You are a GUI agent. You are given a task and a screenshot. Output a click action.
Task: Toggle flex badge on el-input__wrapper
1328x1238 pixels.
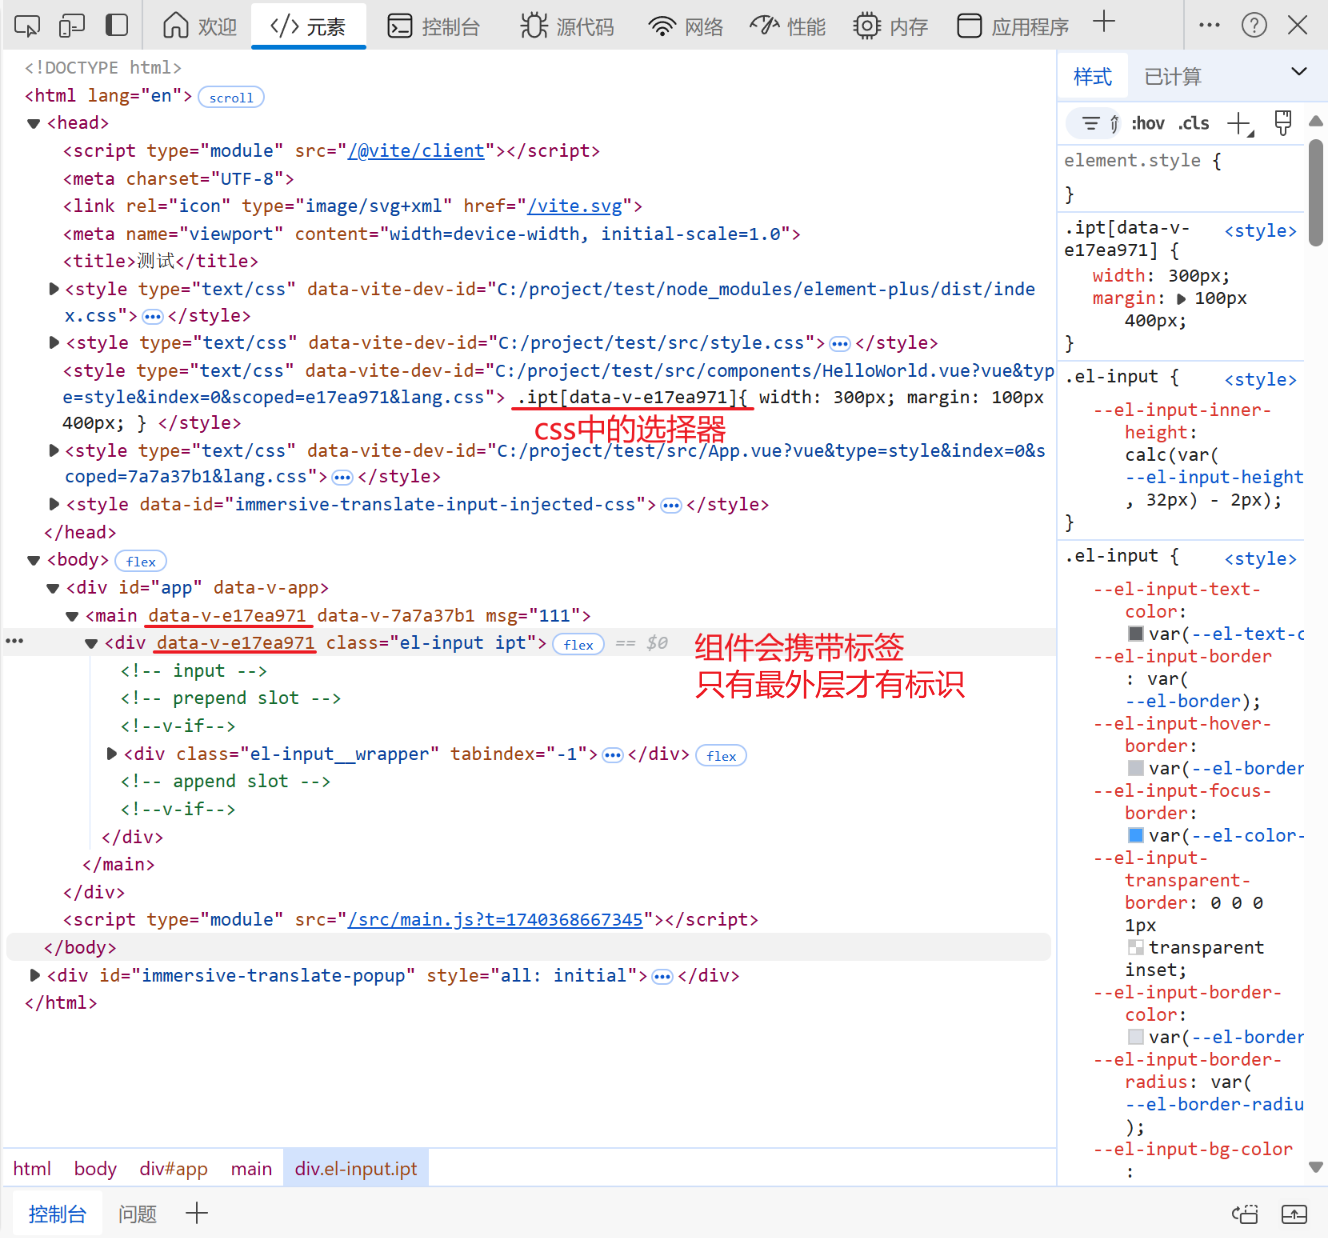[721, 756]
